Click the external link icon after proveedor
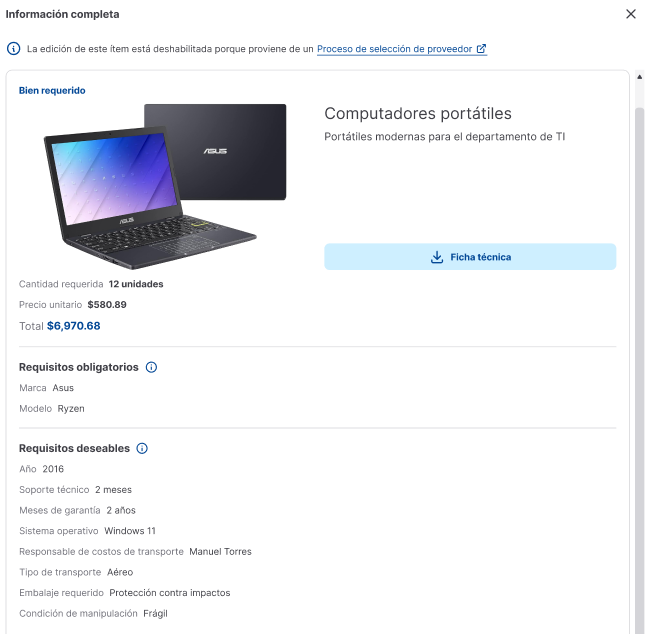The height and width of the screenshot is (634, 650). [x=481, y=49]
